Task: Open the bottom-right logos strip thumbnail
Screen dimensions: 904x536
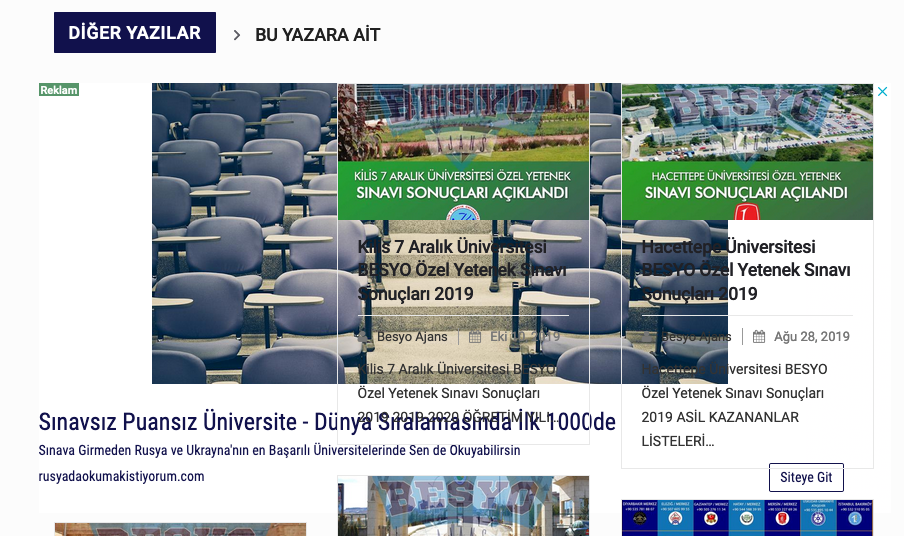Action: [x=747, y=518]
